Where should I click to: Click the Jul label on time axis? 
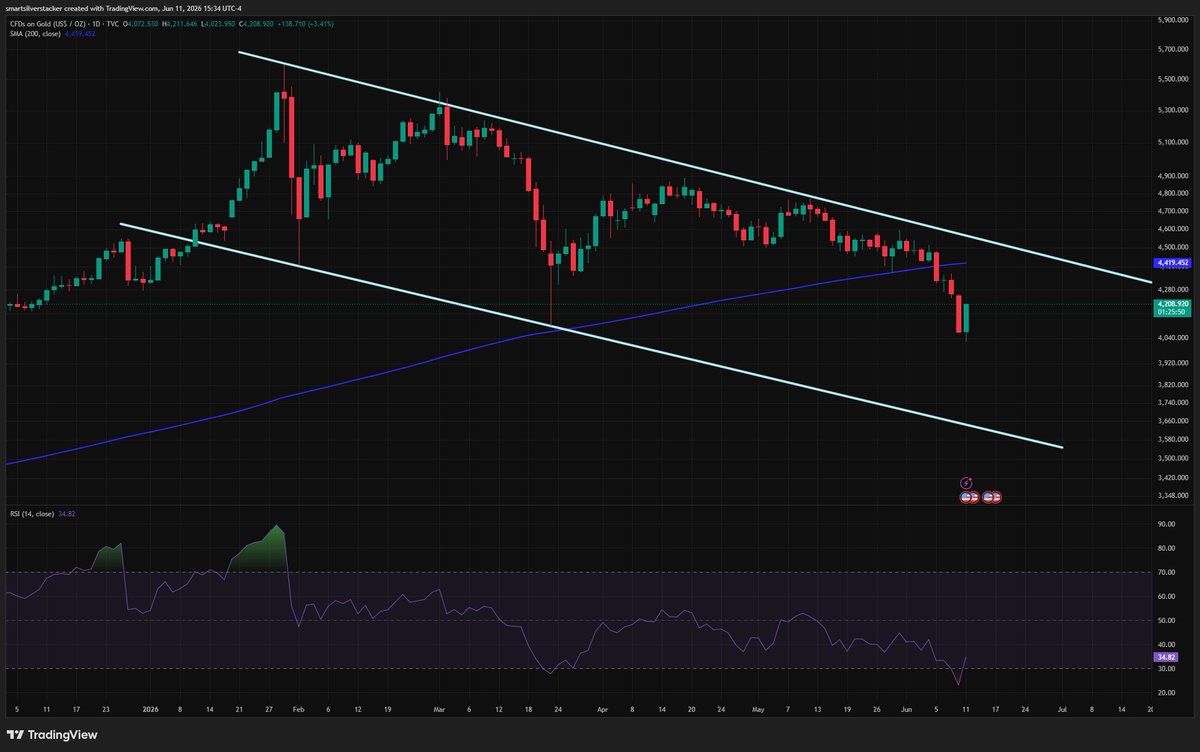[x=1060, y=708]
